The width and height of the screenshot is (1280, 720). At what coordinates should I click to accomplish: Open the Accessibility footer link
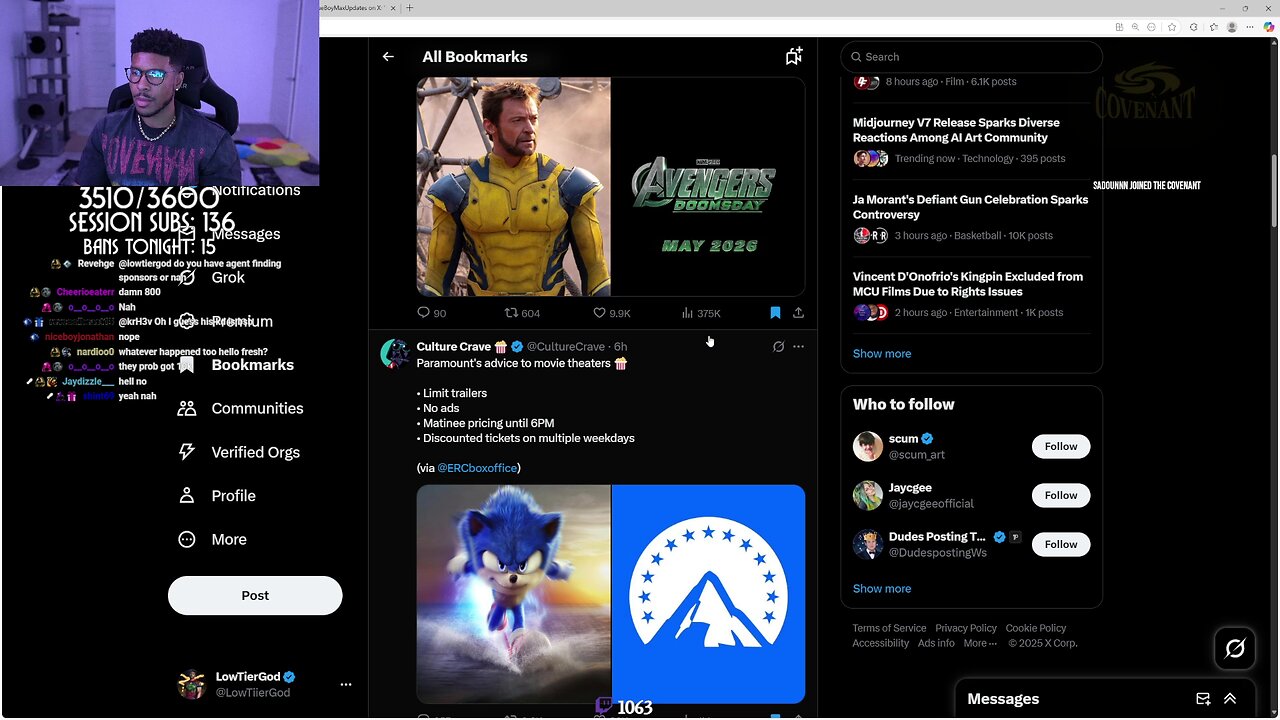pos(881,643)
